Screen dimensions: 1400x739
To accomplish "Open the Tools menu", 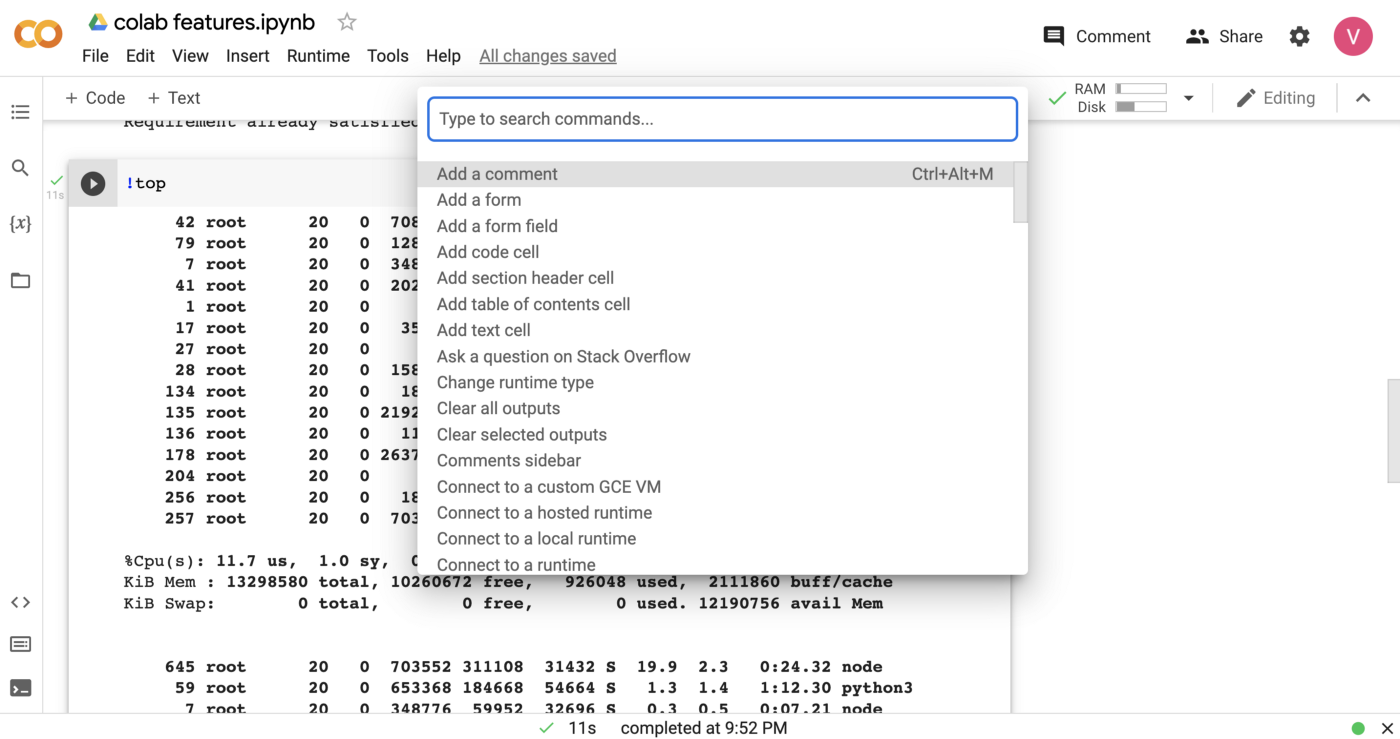I will tap(387, 56).
